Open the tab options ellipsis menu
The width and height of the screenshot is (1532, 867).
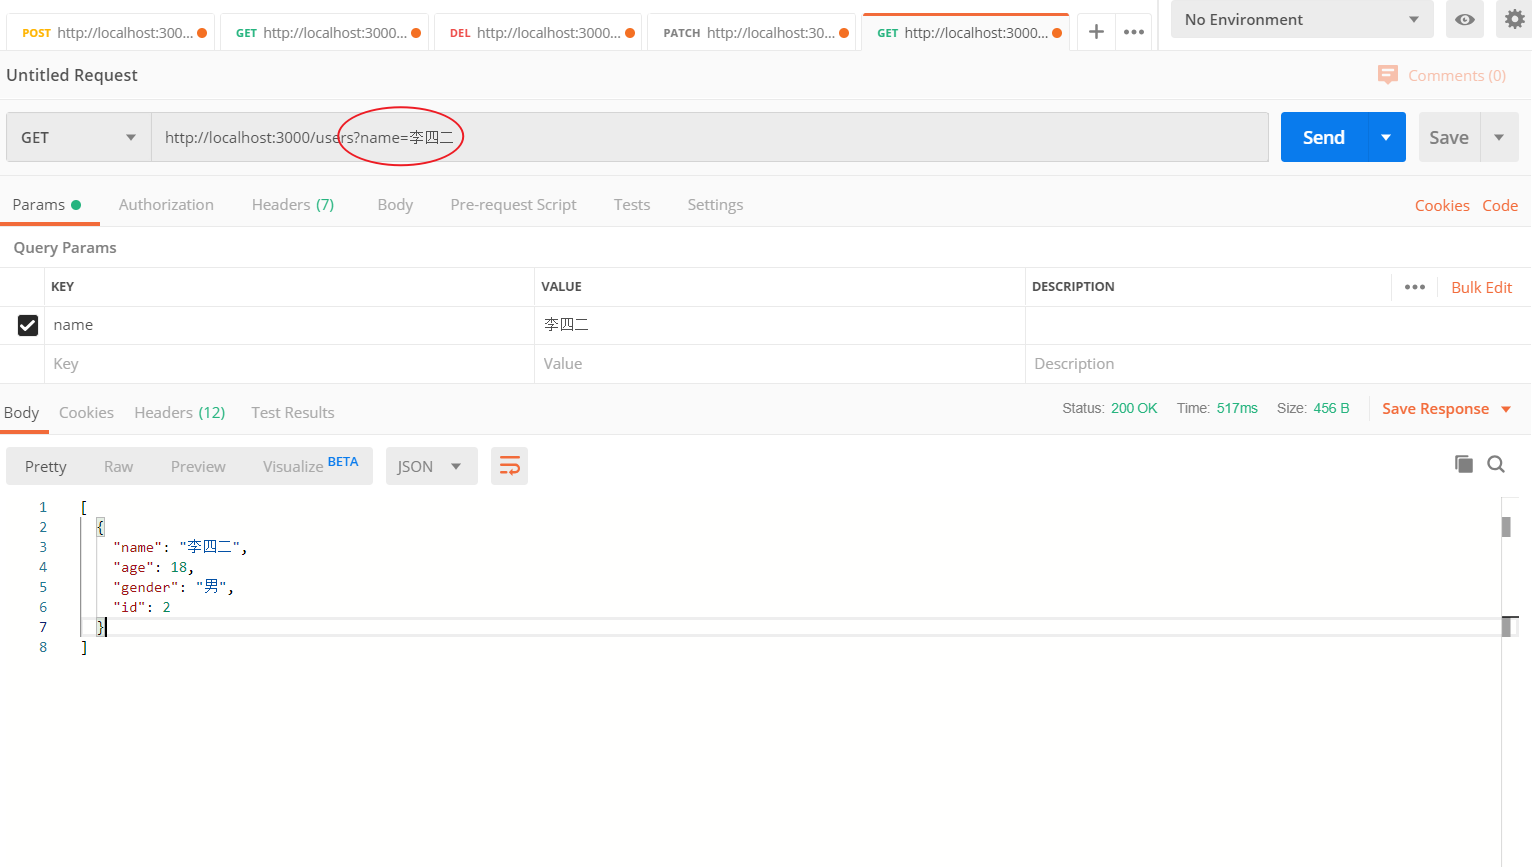pos(1134,32)
